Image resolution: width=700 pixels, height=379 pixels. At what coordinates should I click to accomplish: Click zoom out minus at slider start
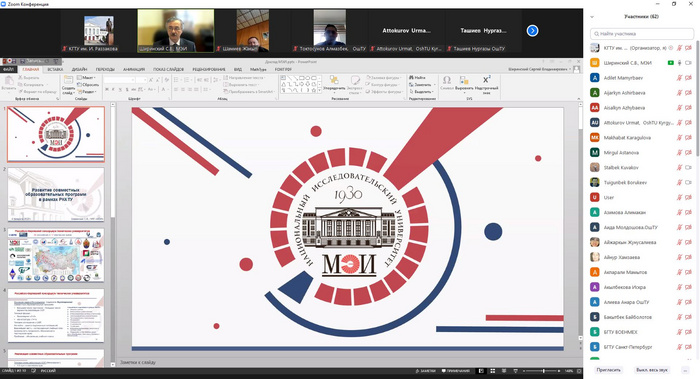524,371
